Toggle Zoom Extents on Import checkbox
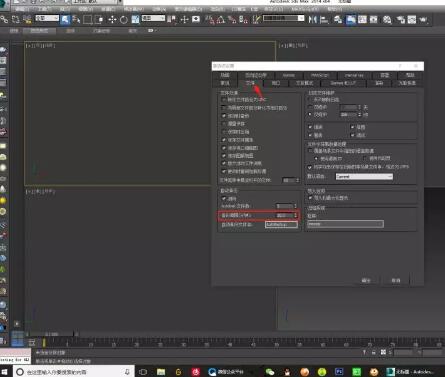The image size is (445, 377). (x=310, y=198)
